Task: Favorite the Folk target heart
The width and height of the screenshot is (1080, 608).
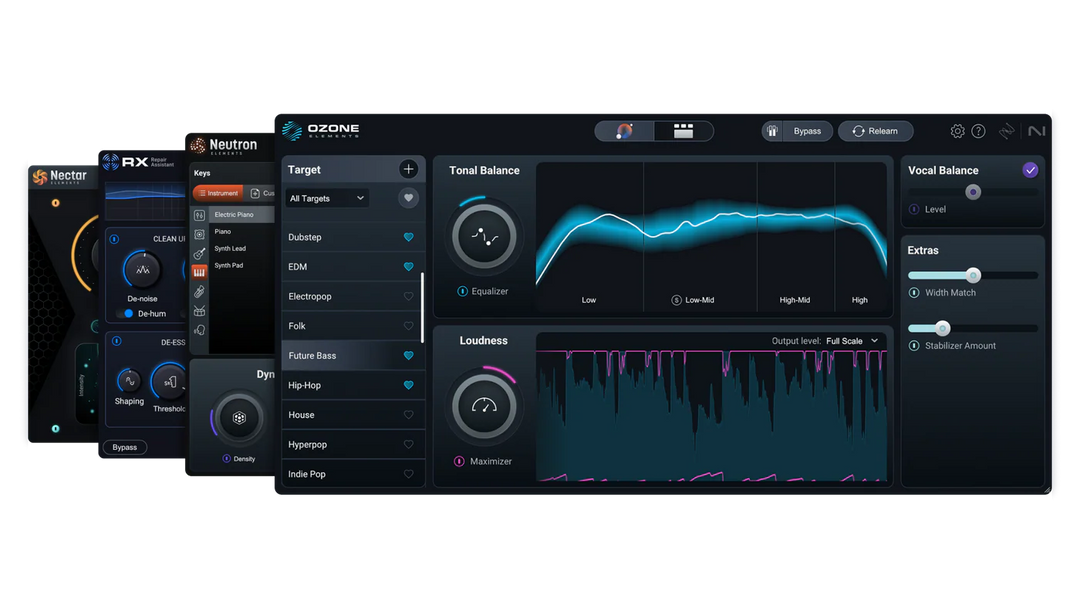Action: point(408,326)
